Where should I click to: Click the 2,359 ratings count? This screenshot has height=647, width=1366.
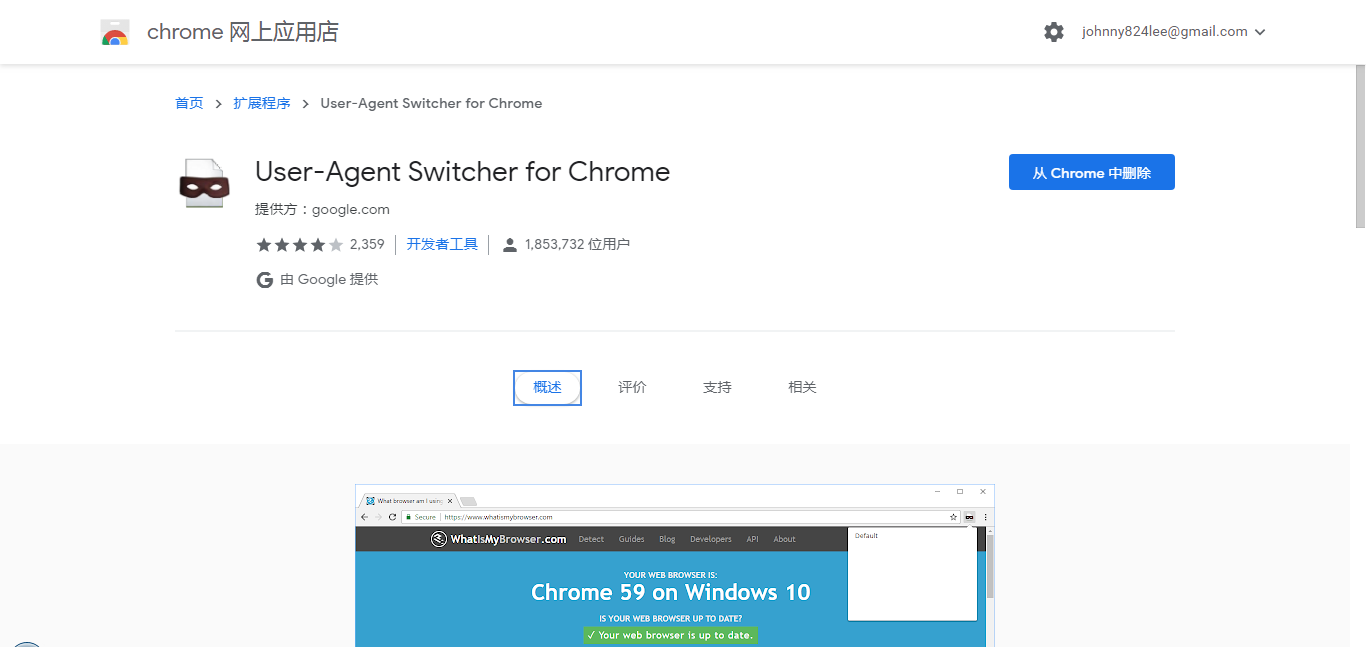(367, 244)
